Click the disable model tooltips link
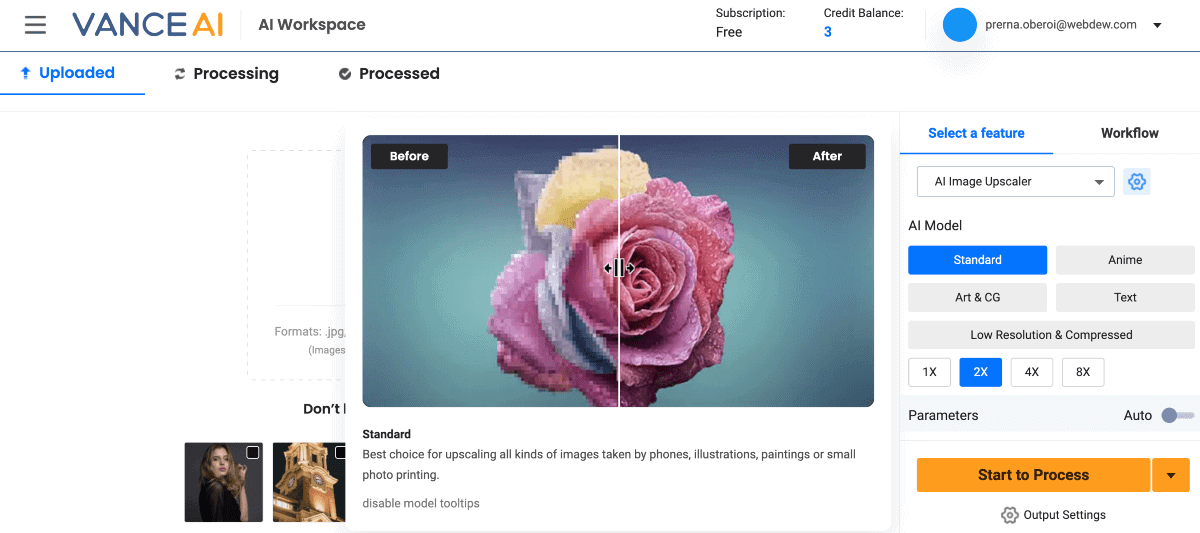Screen dimensions: 1200x533 tap(421, 503)
